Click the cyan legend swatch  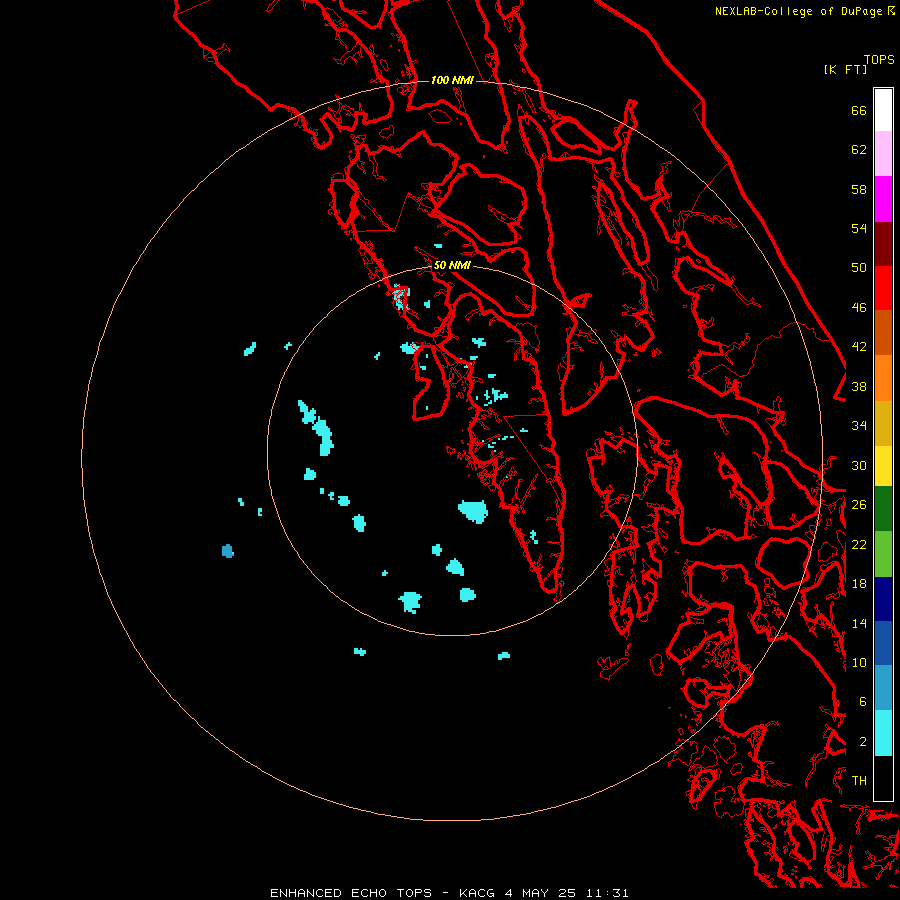click(883, 733)
